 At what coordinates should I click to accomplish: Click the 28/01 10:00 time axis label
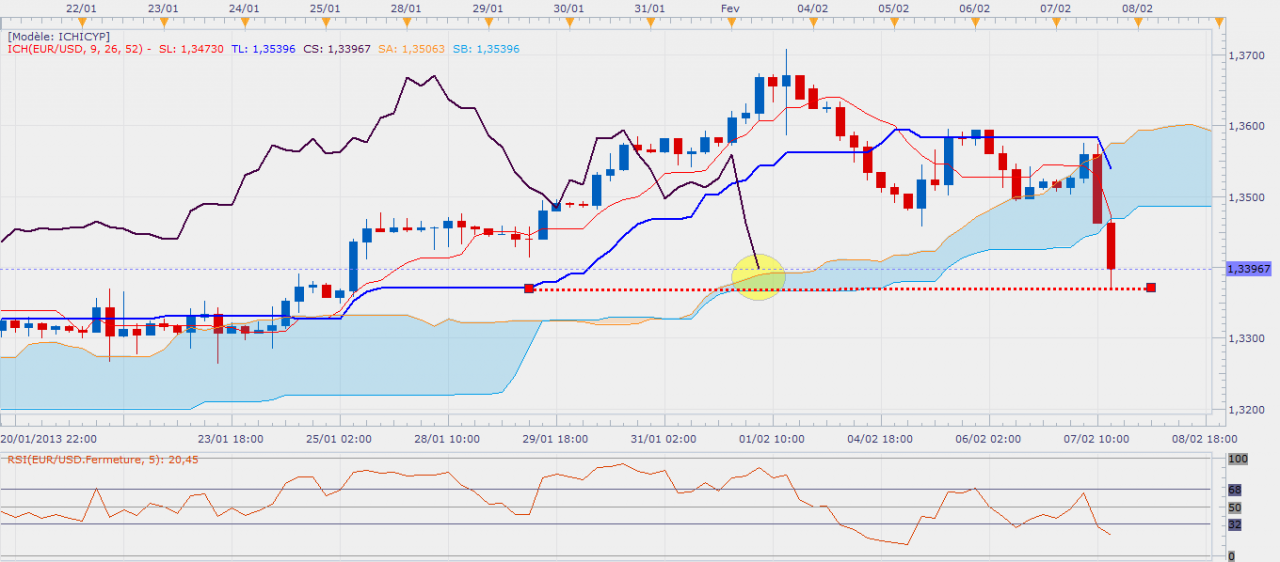coord(447,438)
